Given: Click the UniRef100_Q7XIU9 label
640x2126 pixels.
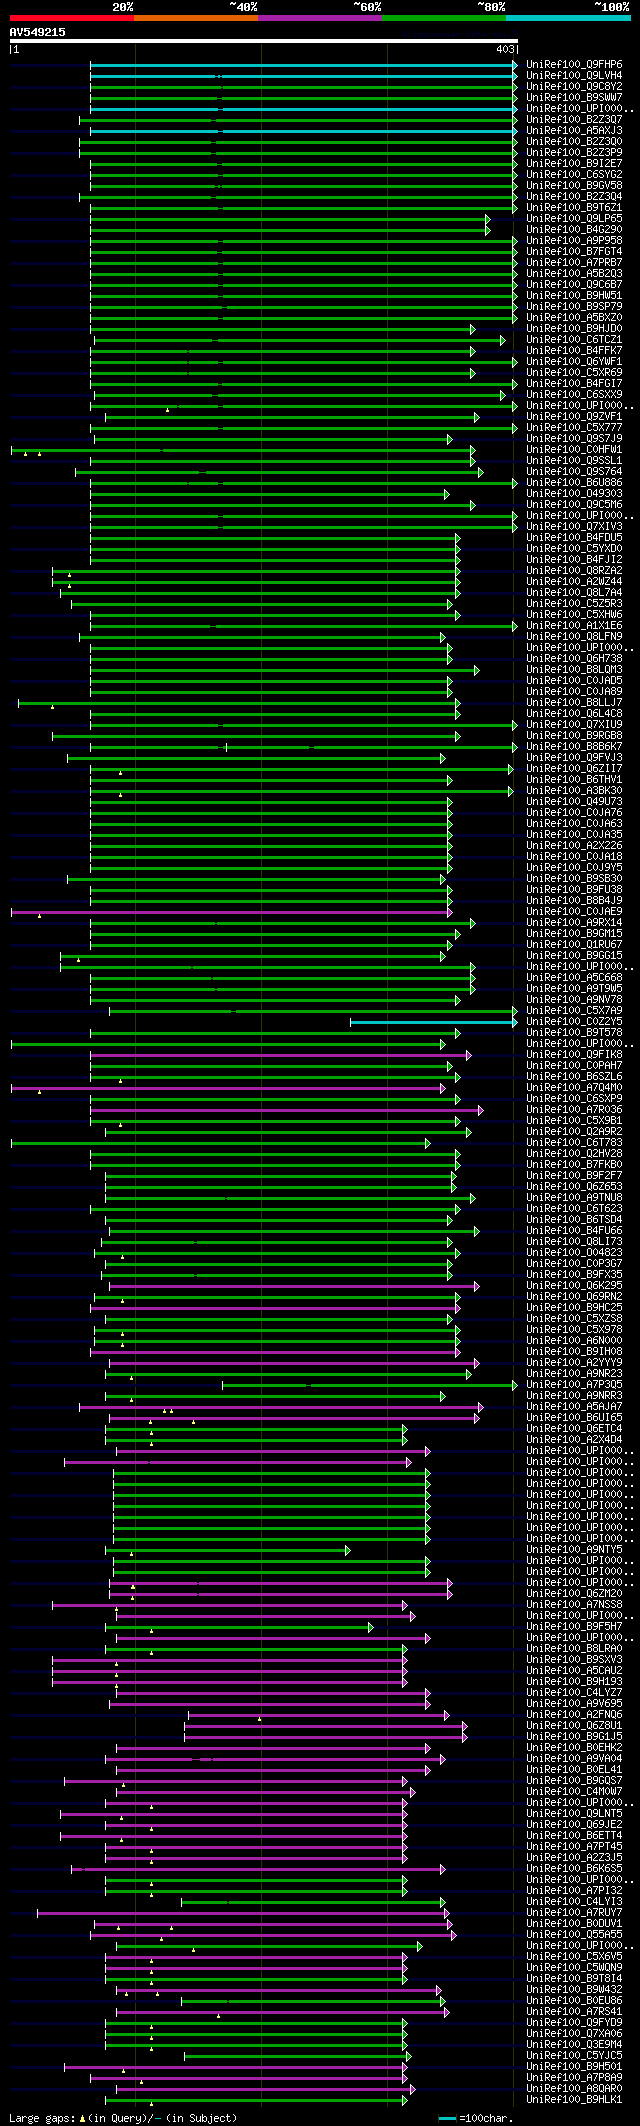Looking at the screenshot, I should (x=574, y=724).
